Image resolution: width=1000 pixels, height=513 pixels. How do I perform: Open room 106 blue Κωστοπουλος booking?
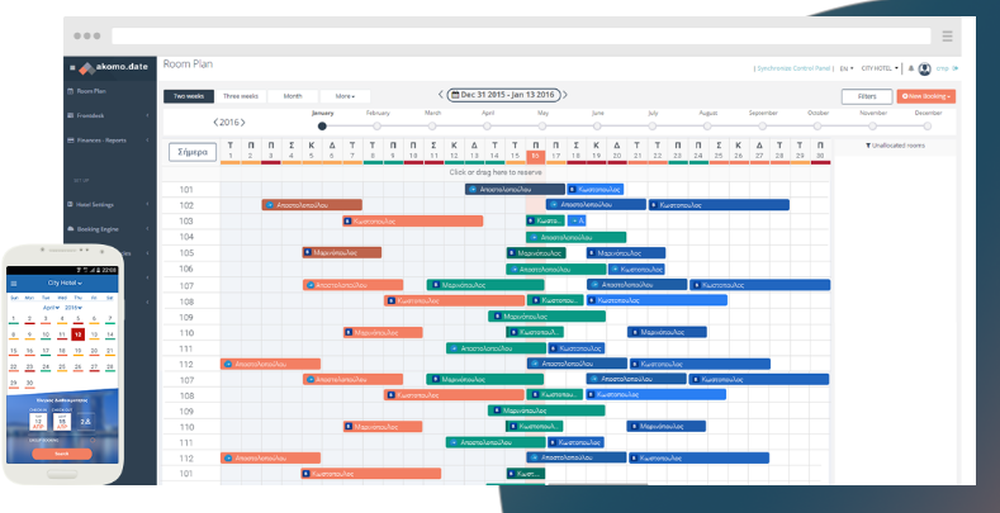point(636,269)
